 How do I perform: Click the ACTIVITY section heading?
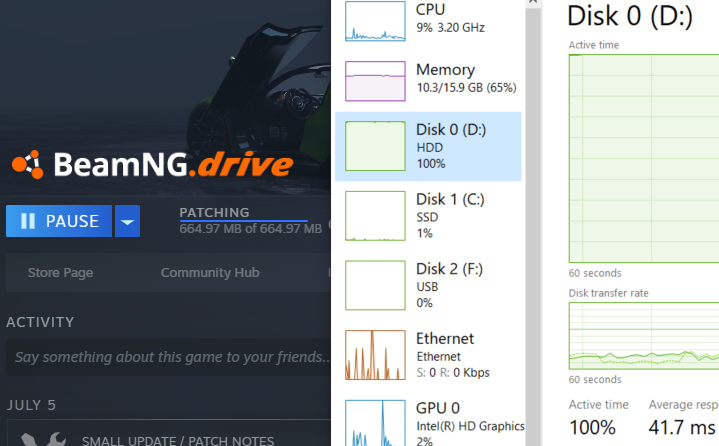click(x=40, y=322)
